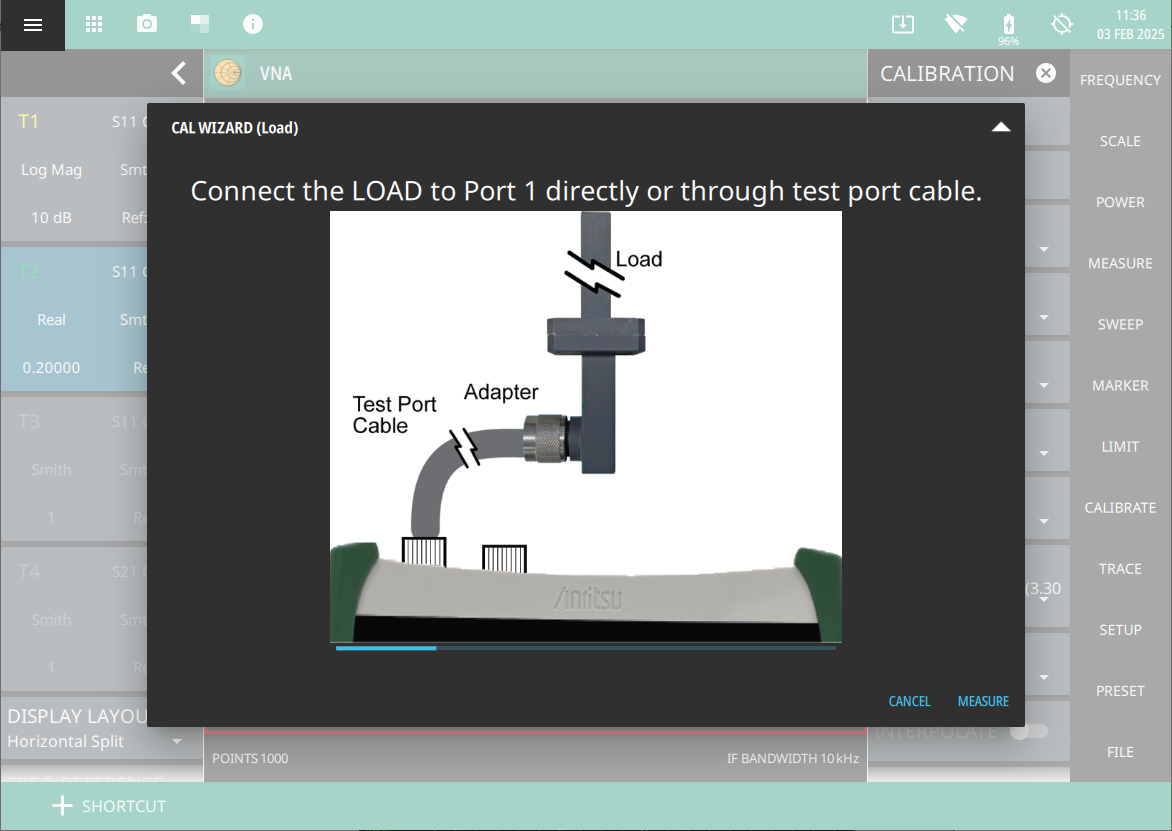1172x831 pixels.
Task: Collapse the left trace panel chevron
Action: point(178,73)
